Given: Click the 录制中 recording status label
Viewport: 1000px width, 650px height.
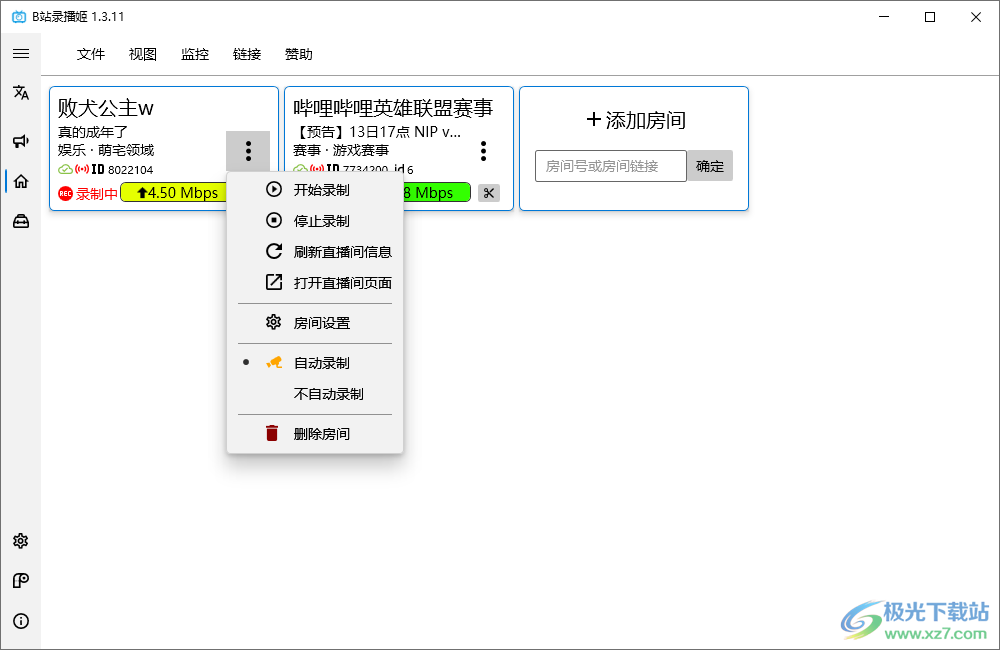Looking at the screenshot, I should point(97,193).
